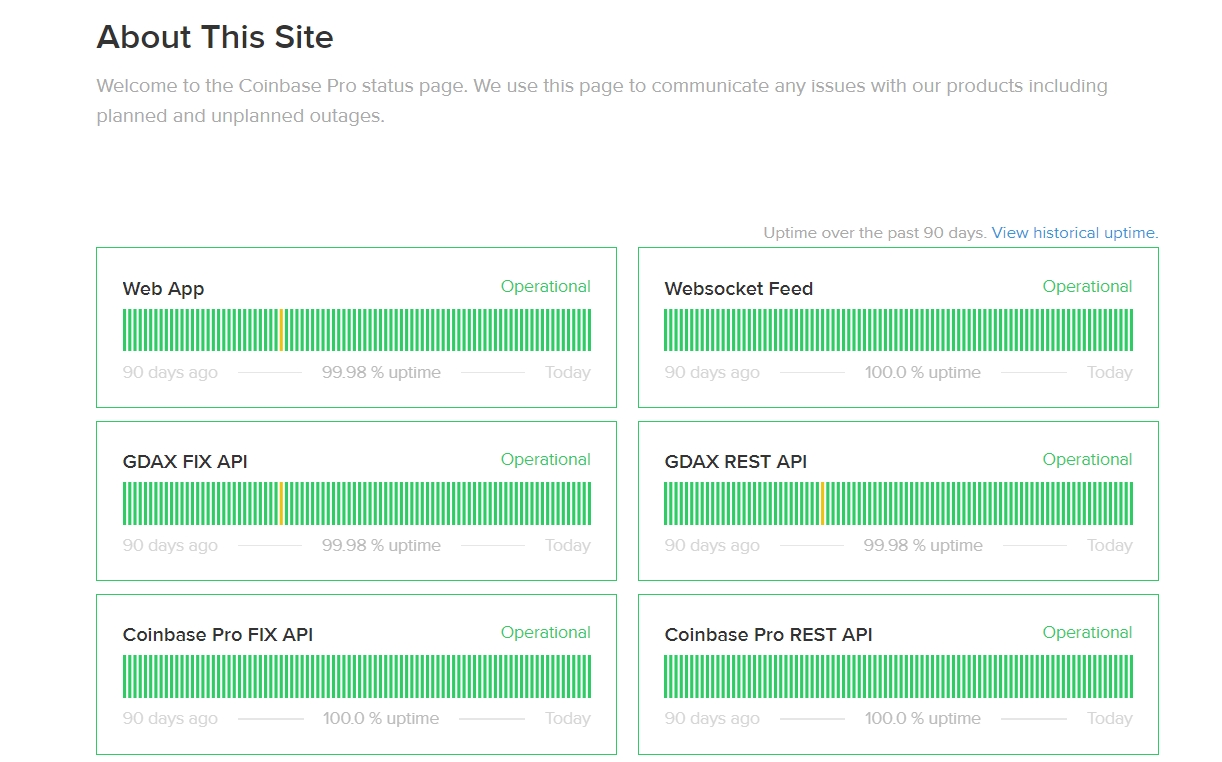Select the Websocket Feed component title
The width and height of the screenshot is (1222, 762).
pos(738,289)
